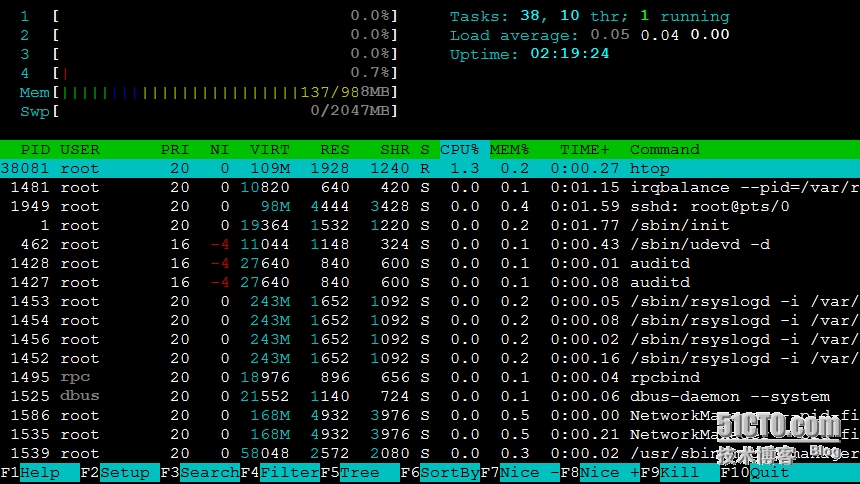Select the process row with PID 1539
Screen dimensions: 860x484
point(430,453)
